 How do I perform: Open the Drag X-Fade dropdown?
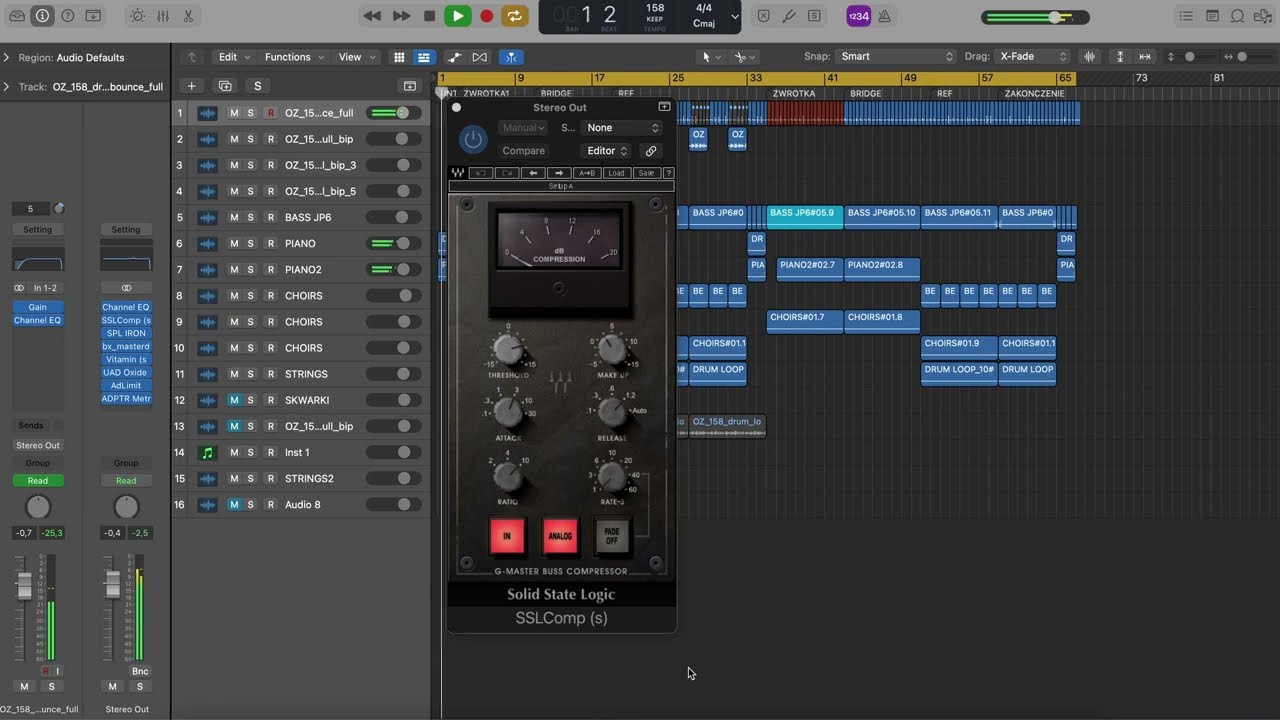coord(1033,57)
